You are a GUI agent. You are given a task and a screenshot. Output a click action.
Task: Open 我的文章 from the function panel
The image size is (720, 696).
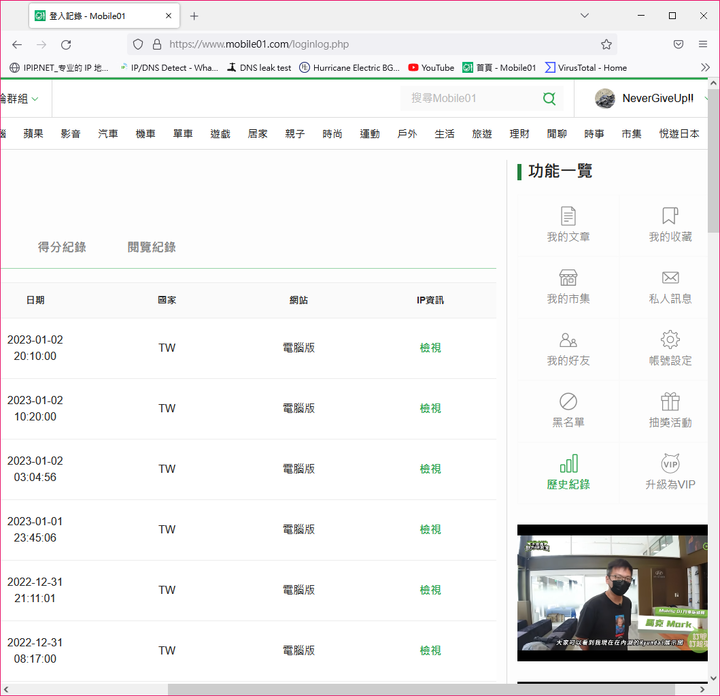[x=568, y=225]
